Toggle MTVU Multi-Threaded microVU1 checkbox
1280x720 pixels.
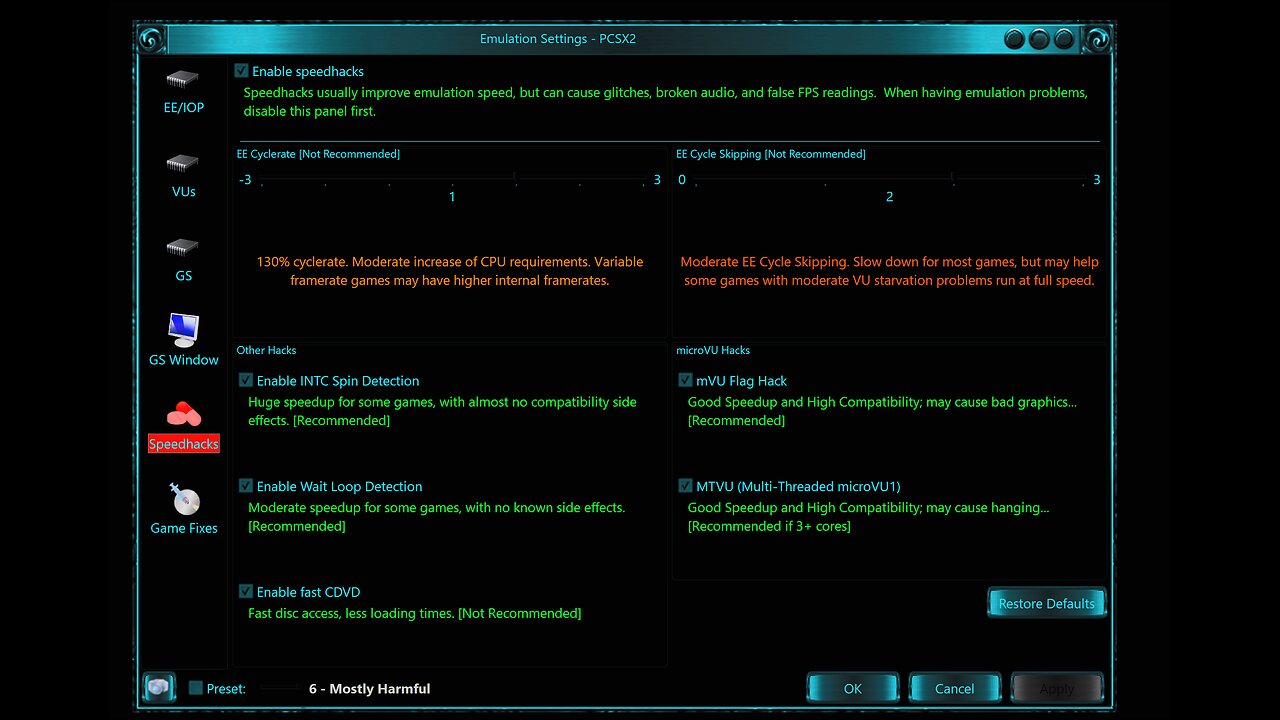click(x=685, y=486)
